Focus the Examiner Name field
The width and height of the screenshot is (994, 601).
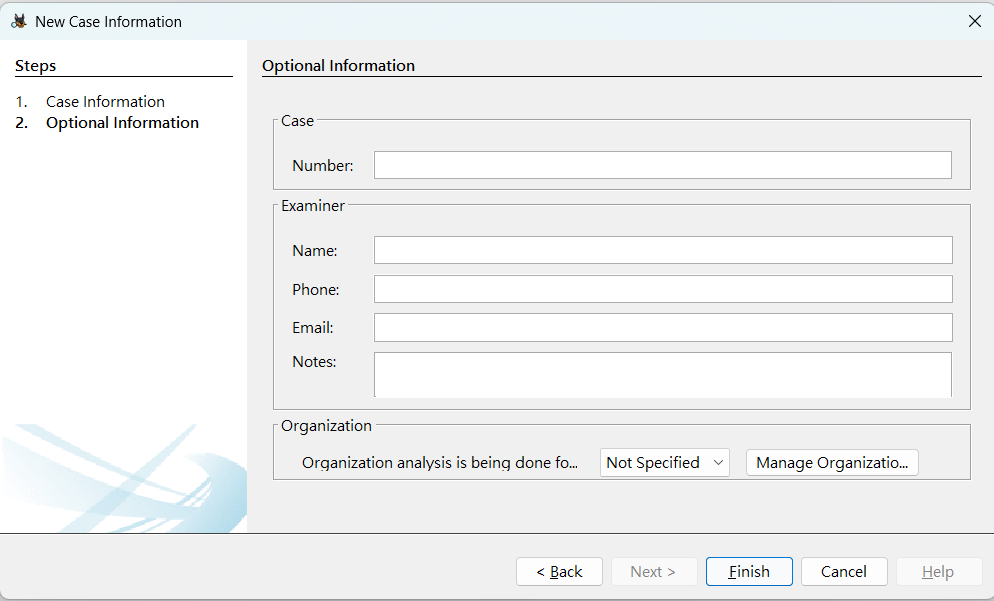point(663,250)
